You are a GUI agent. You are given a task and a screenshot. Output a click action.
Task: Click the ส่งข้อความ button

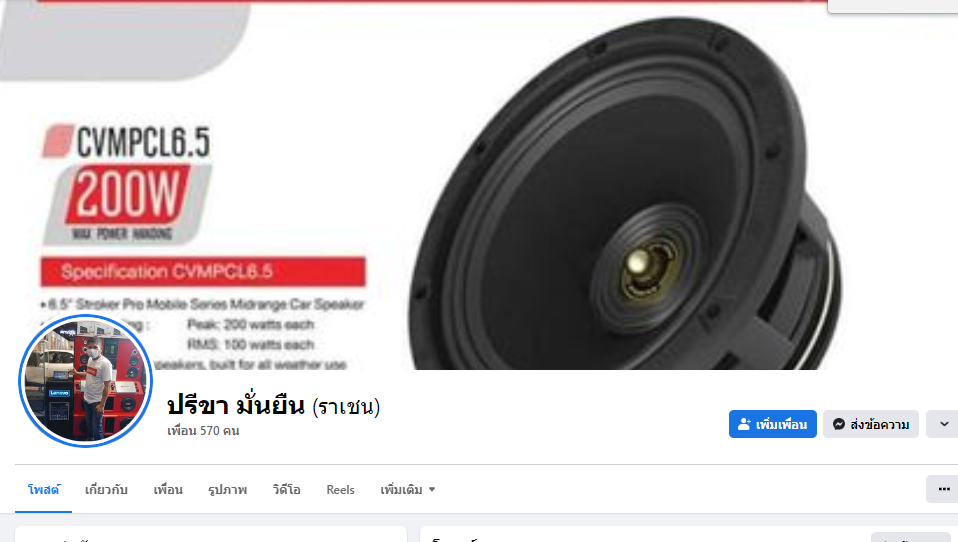(871, 424)
